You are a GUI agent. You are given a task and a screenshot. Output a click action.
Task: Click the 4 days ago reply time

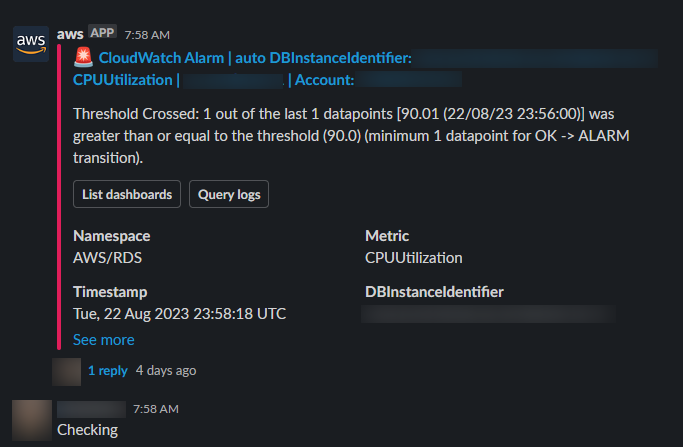pos(166,370)
